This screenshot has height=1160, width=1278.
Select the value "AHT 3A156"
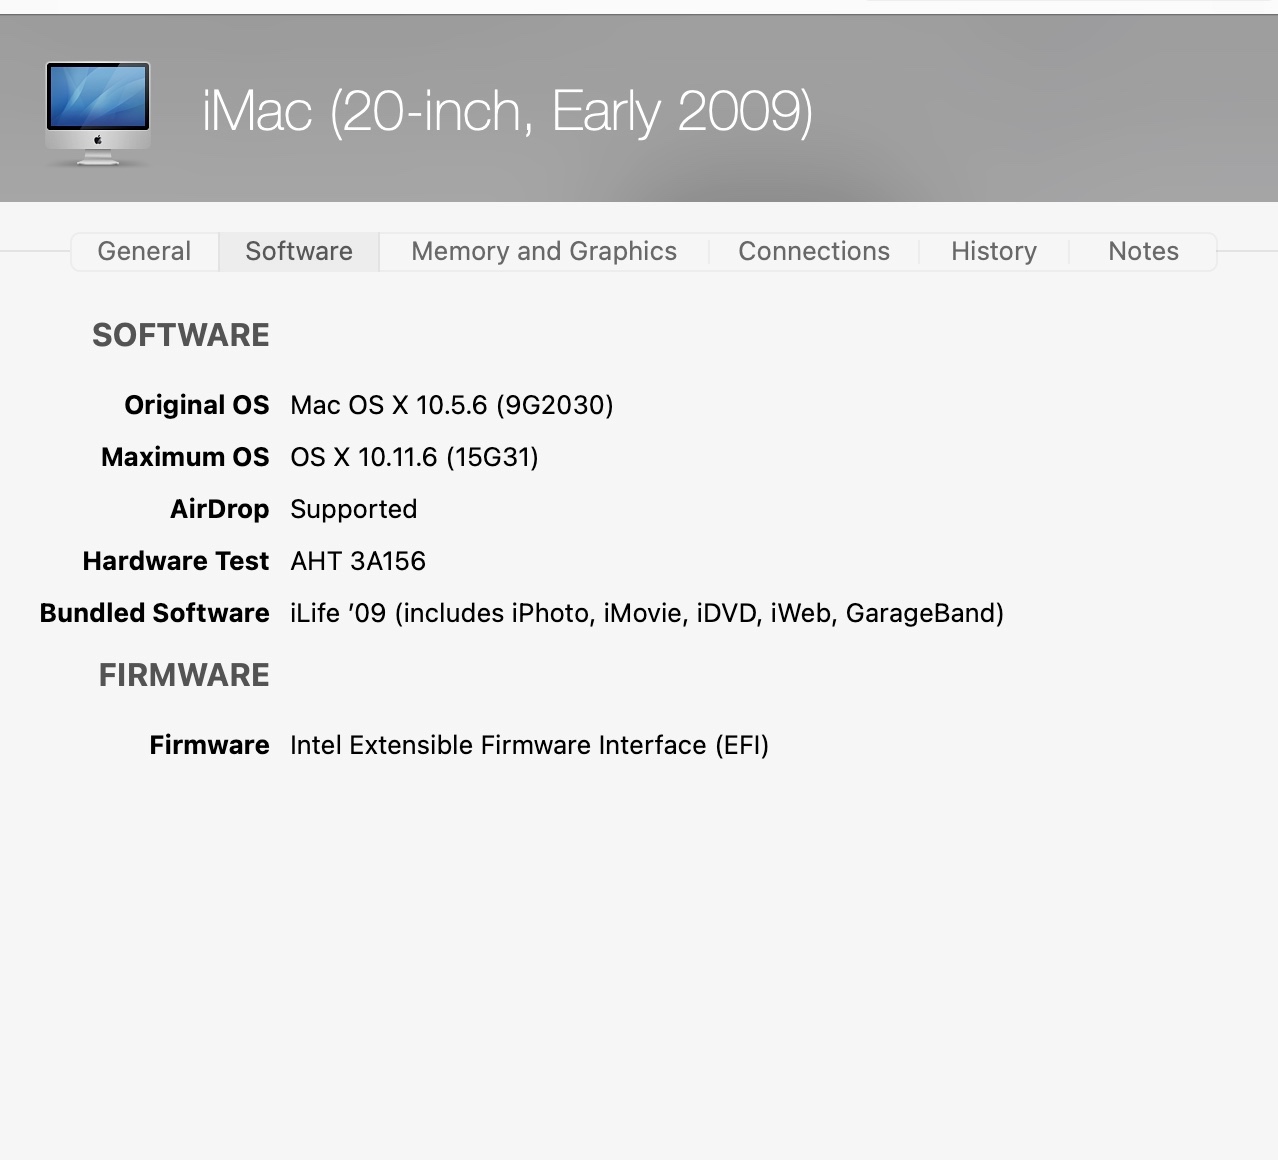click(358, 561)
